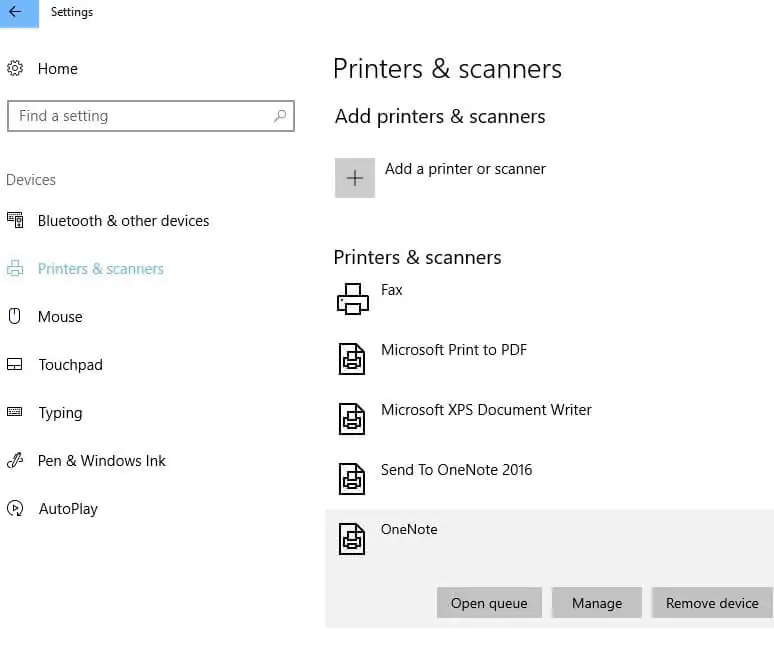Screen dimensions: 774x661
Task: Click the Microsoft XPS Document Writer icon
Action: coord(352,419)
